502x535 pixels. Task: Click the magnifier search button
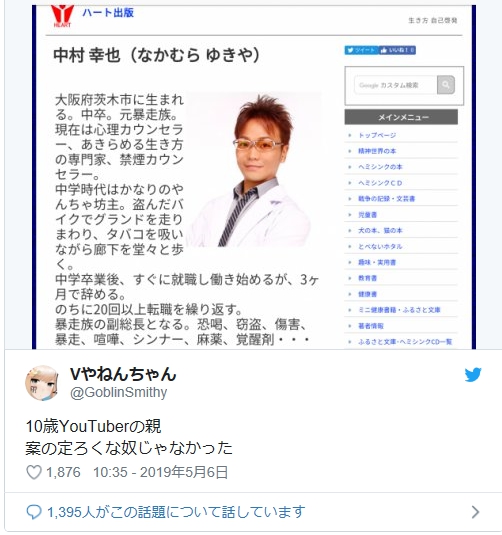pyautogui.click(x=446, y=85)
